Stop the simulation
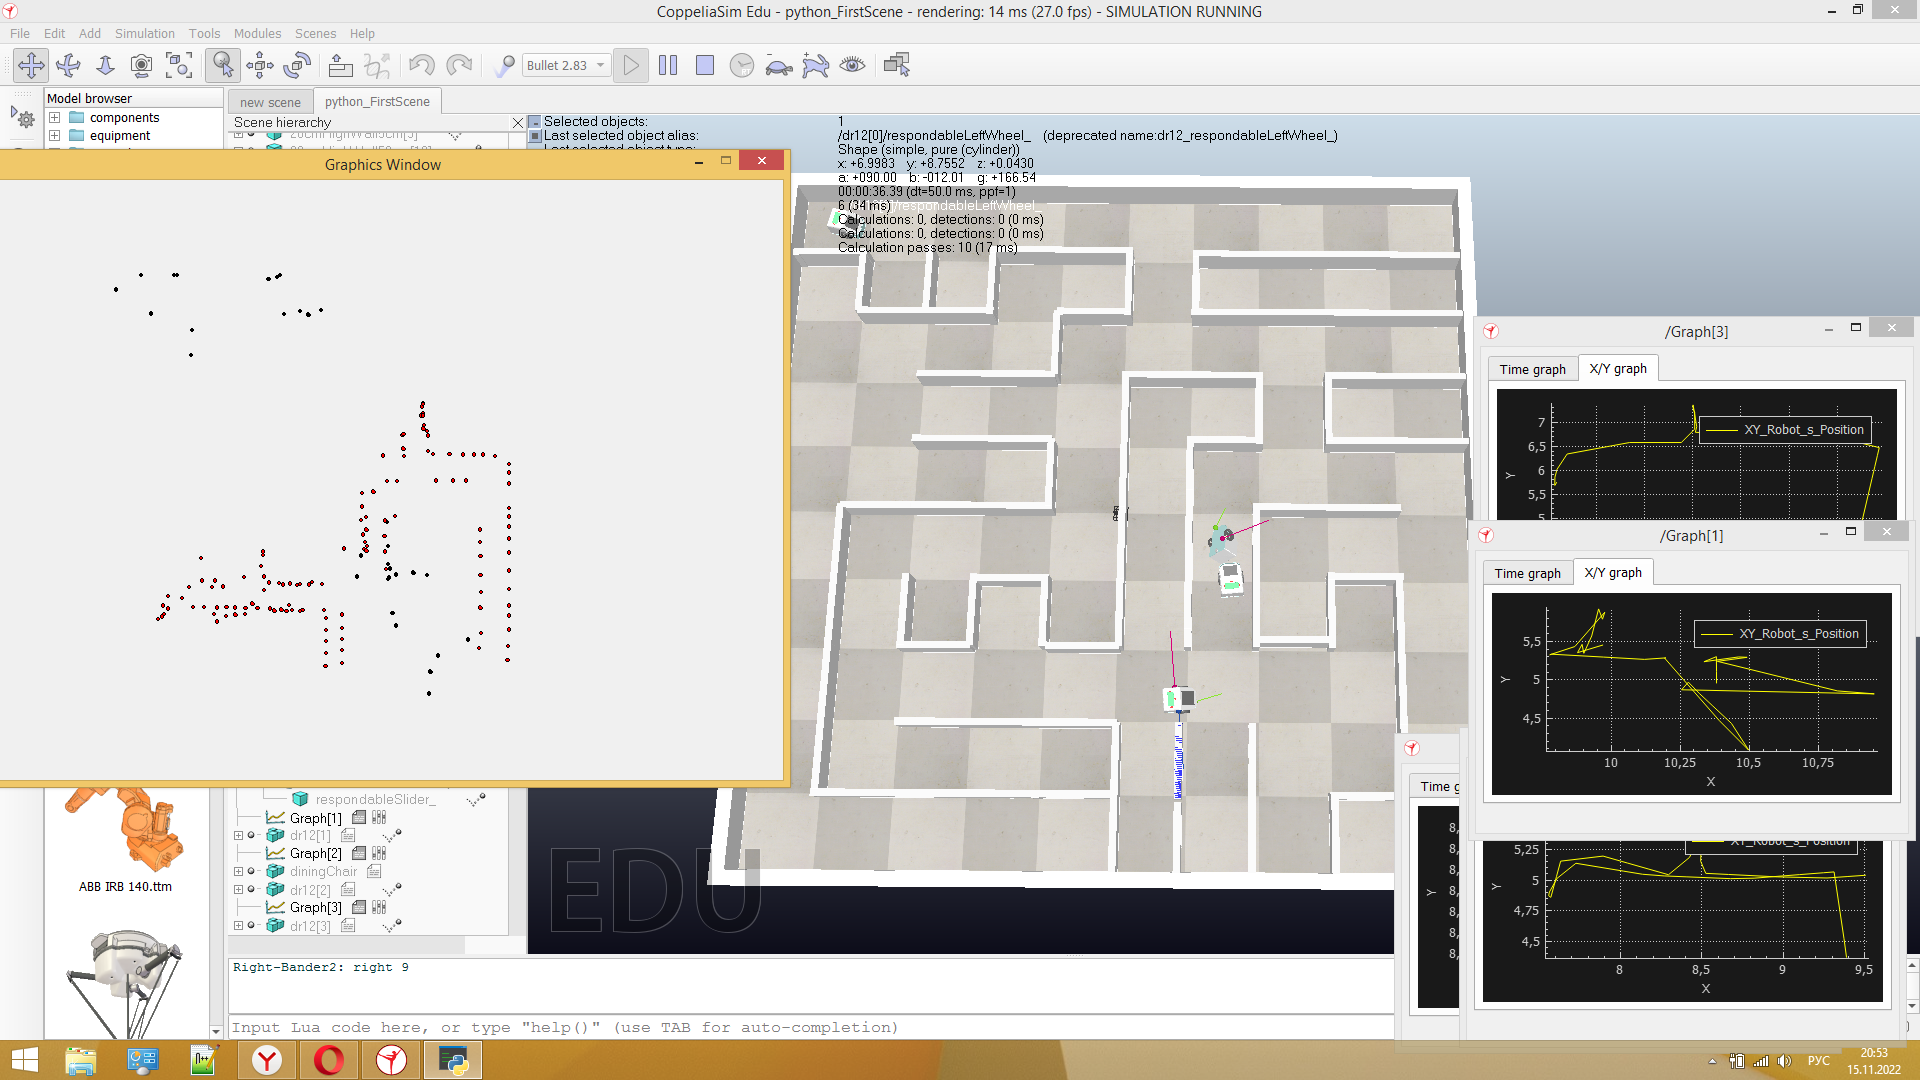 [x=705, y=66]
